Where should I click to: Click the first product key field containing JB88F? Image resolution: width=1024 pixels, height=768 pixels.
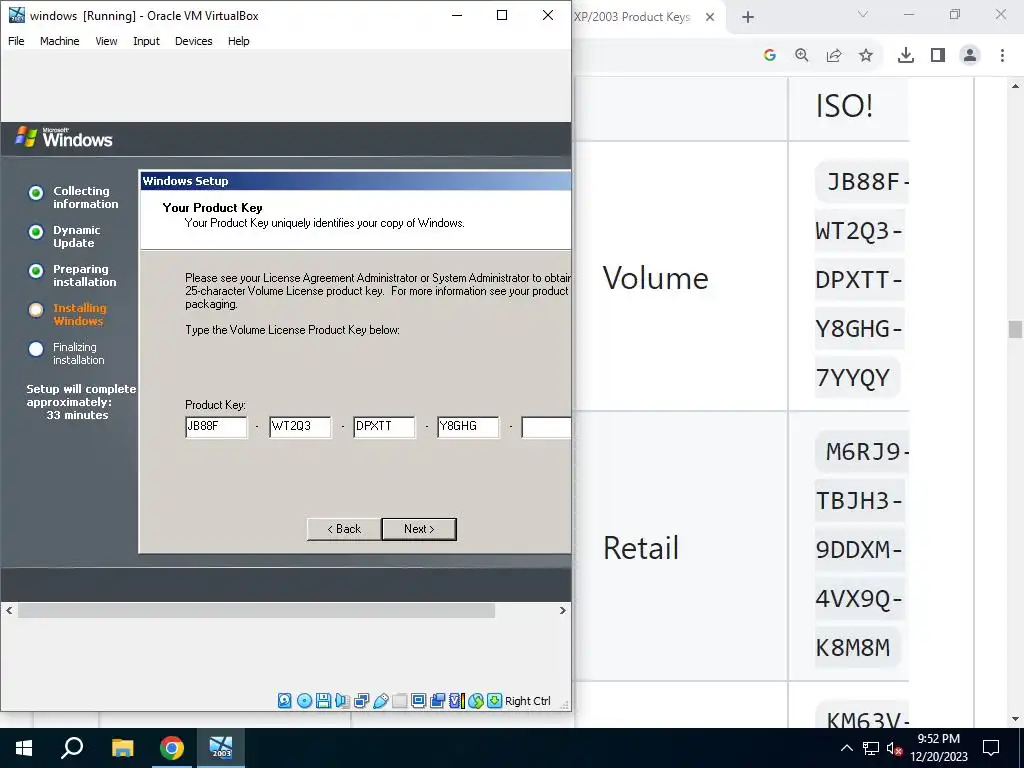(x=216, y=426)
